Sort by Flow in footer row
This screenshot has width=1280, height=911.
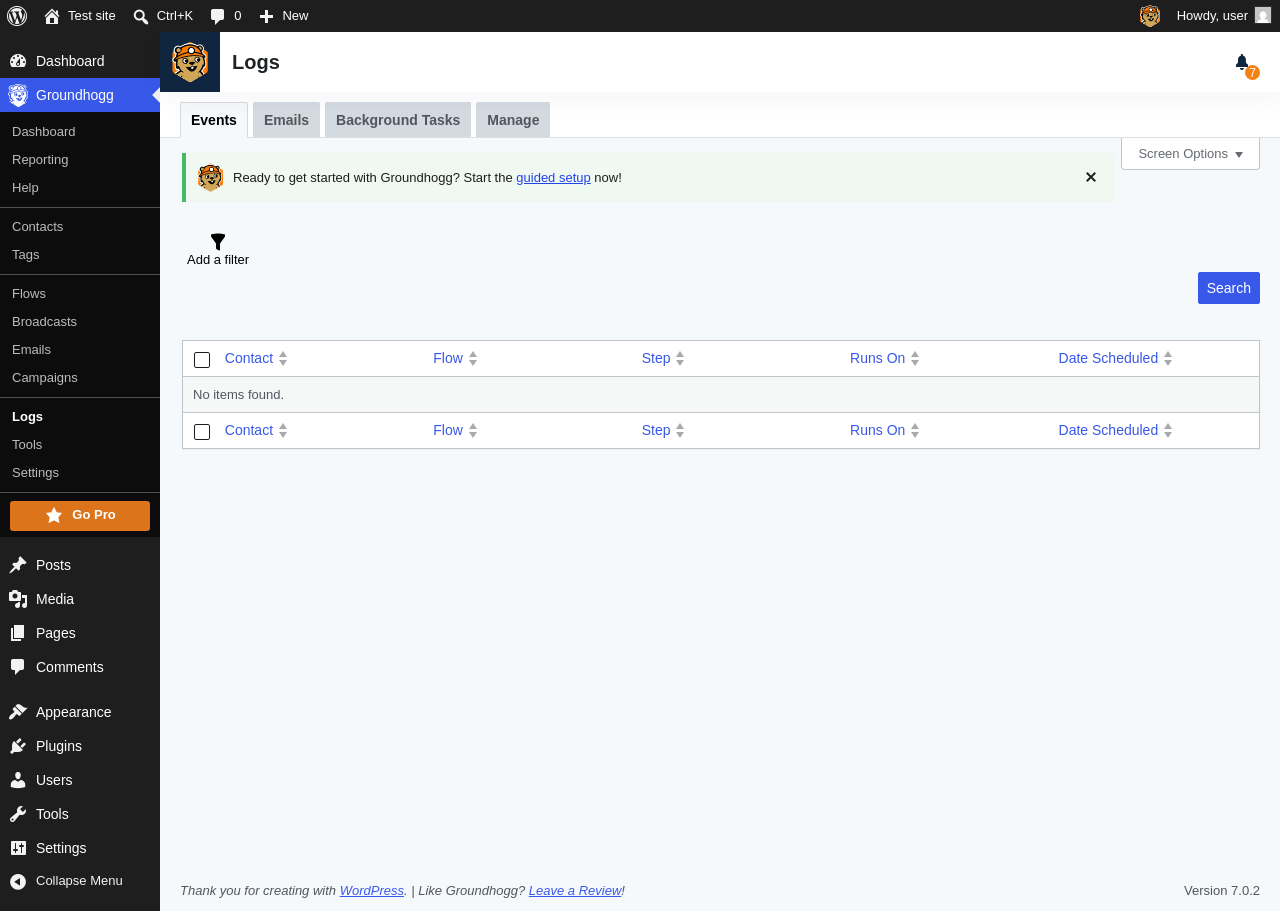(x=455, y=430)
